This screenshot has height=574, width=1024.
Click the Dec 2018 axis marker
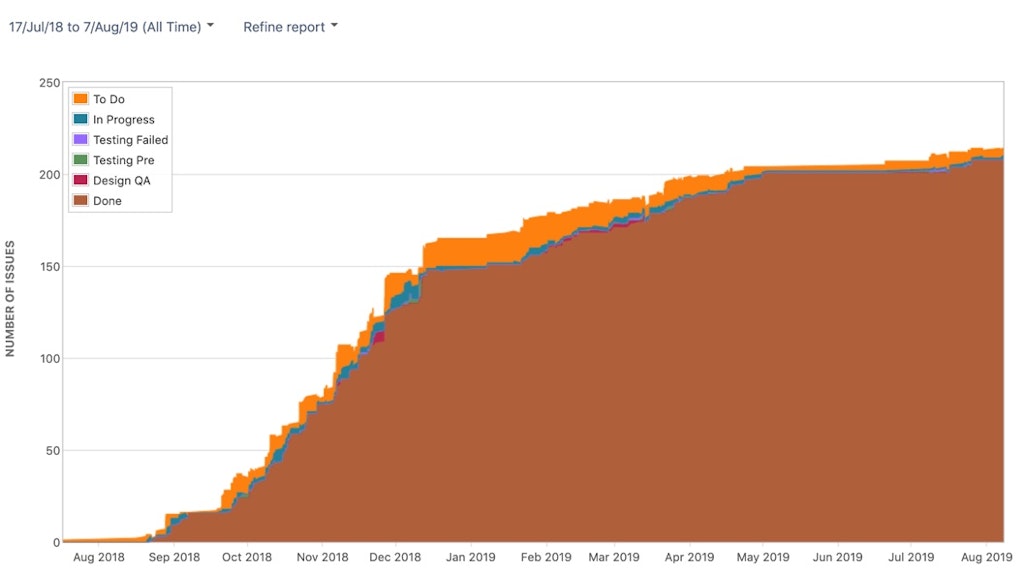[395, 557]
